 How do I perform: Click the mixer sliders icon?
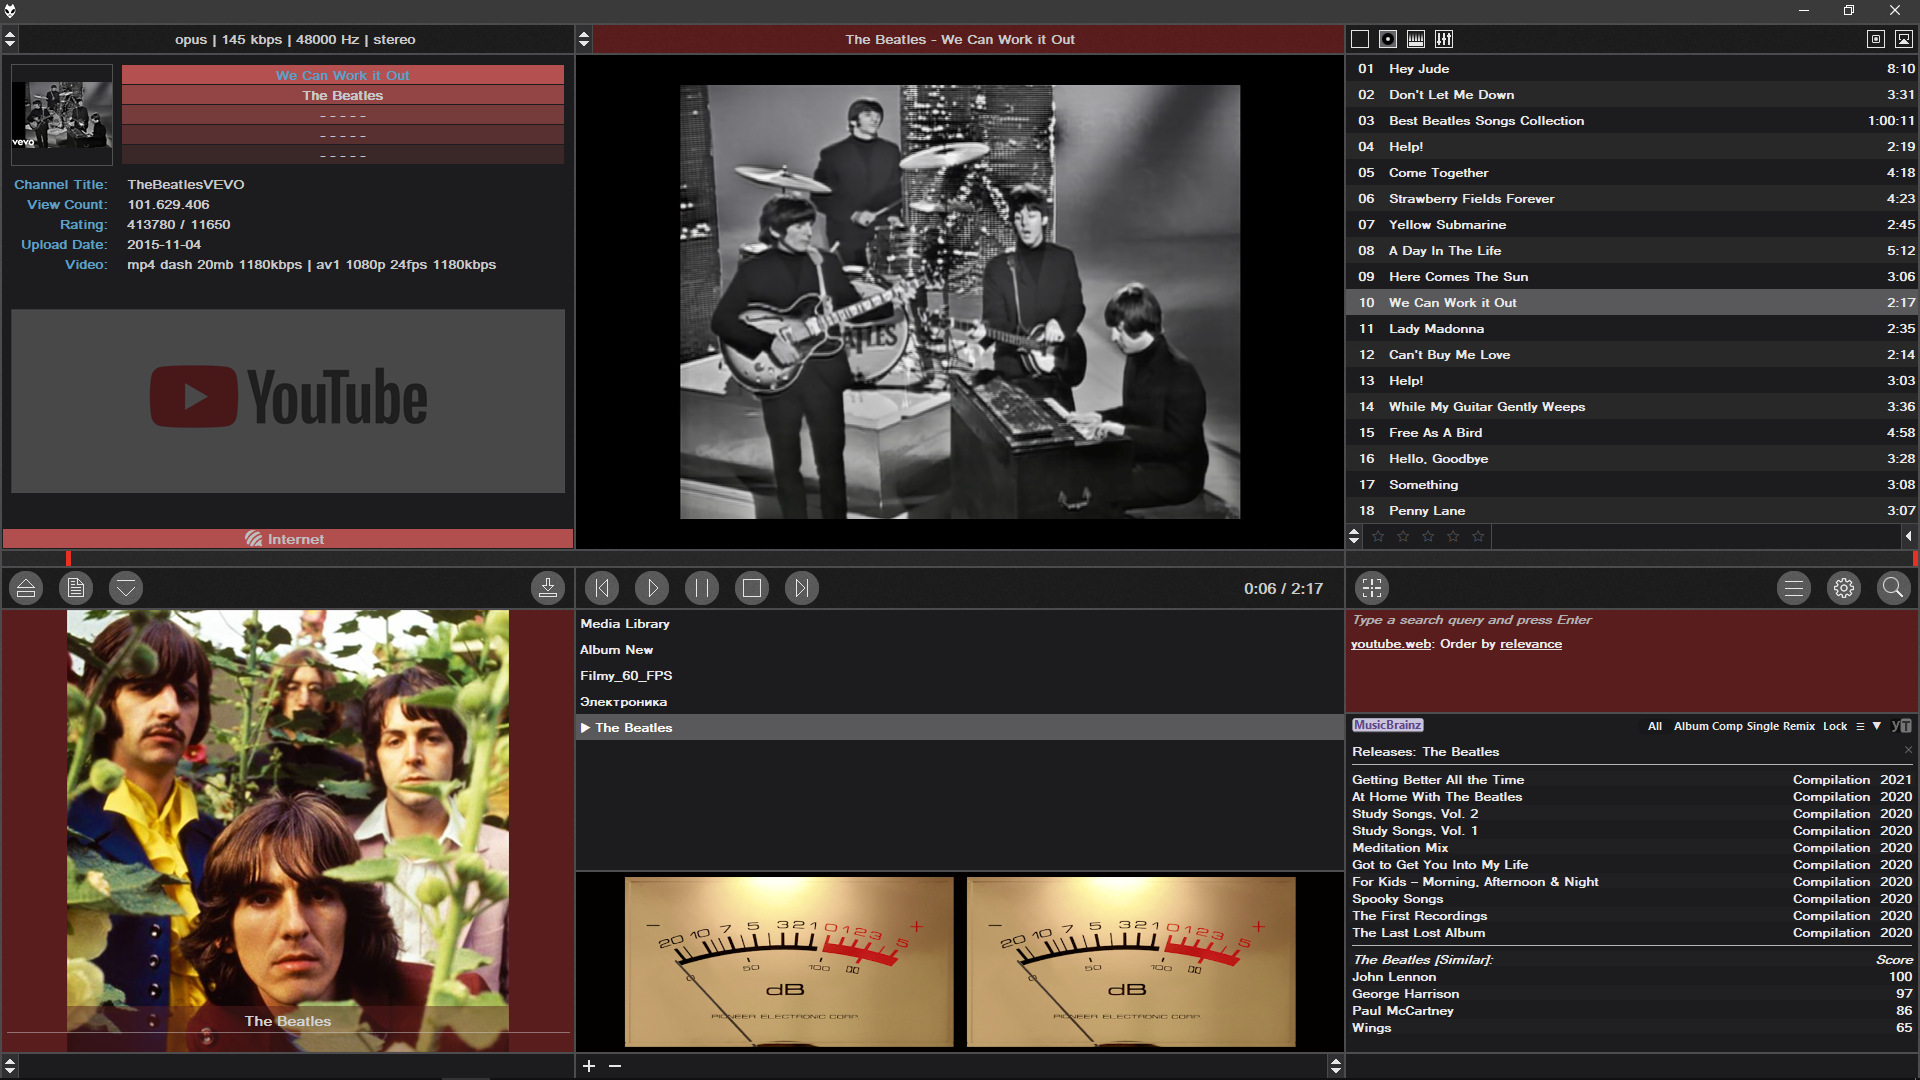pyautogui.click(x=1444, y=39)
